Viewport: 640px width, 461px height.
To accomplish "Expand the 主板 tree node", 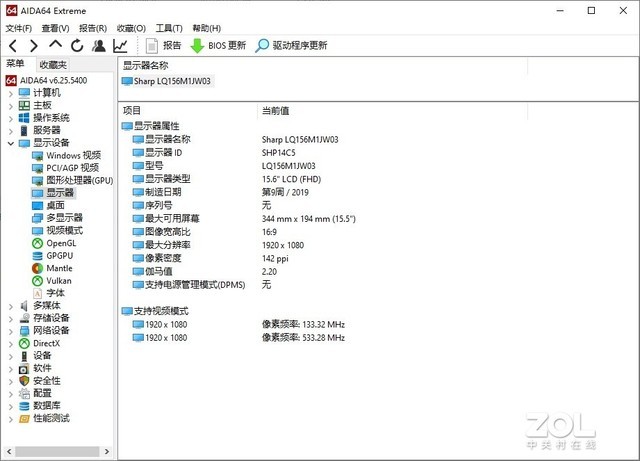I will click(11, 106).
